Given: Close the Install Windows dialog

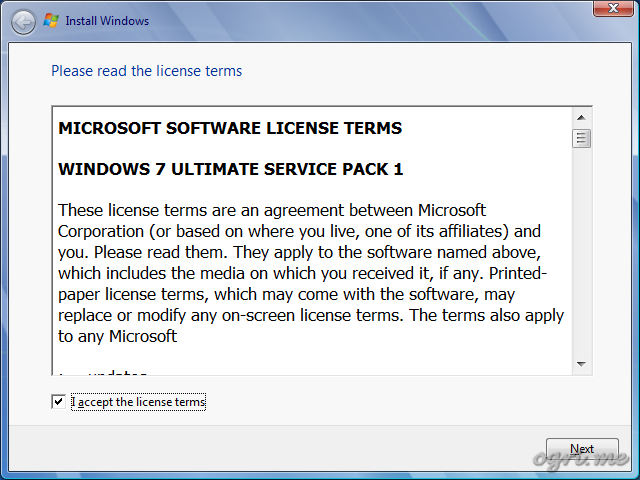Looking at the screenshot, I should coord(613,8).
